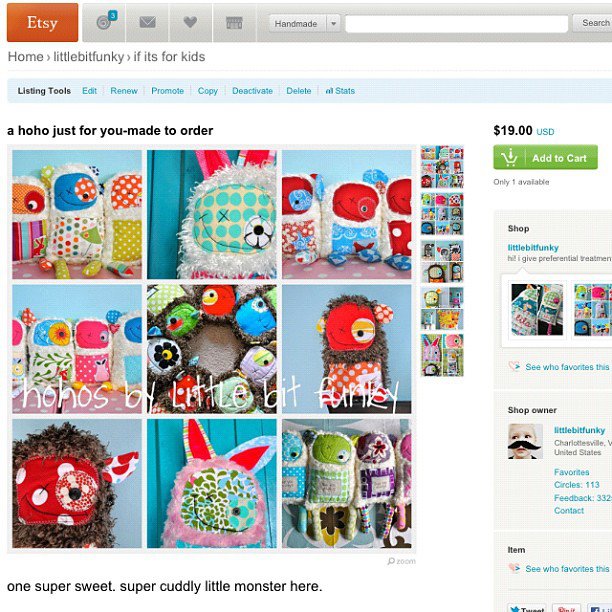Select the last thumbnail with pink bunny

(x=442, y=355)
